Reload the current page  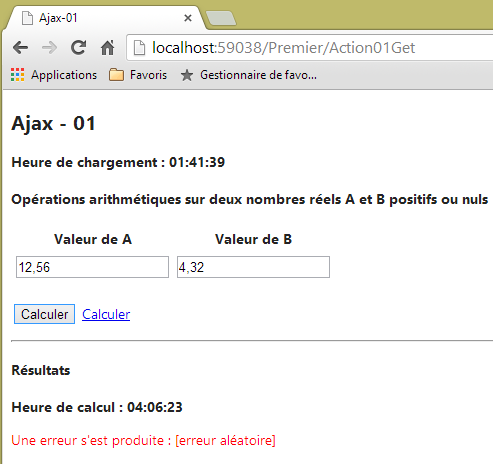79,47
